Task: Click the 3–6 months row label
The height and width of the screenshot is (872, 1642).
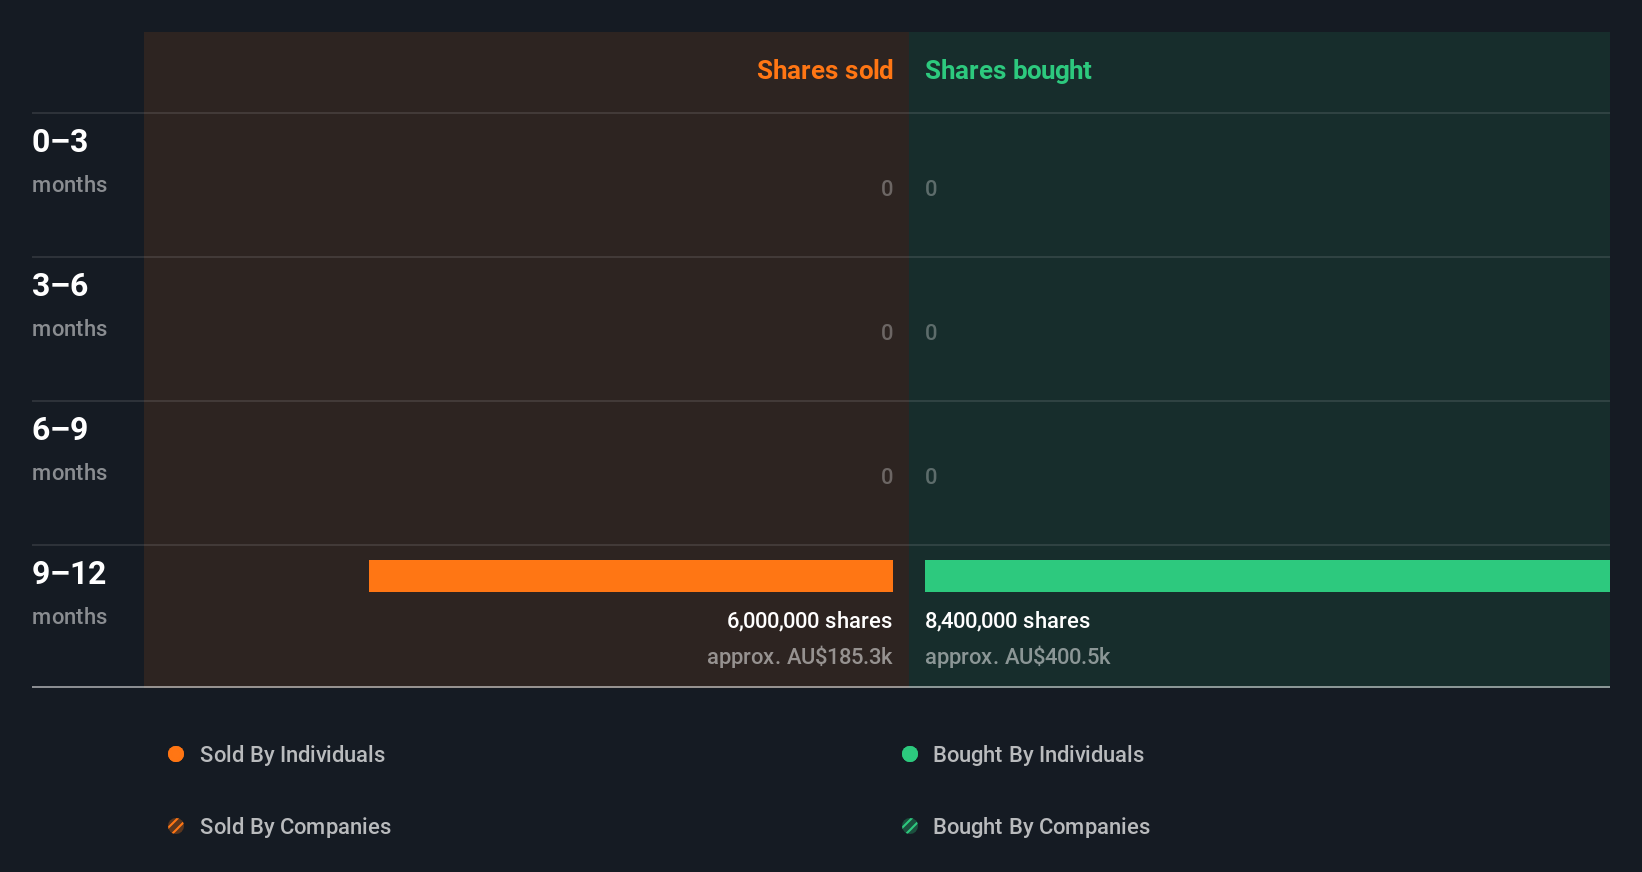Action: 69,306
